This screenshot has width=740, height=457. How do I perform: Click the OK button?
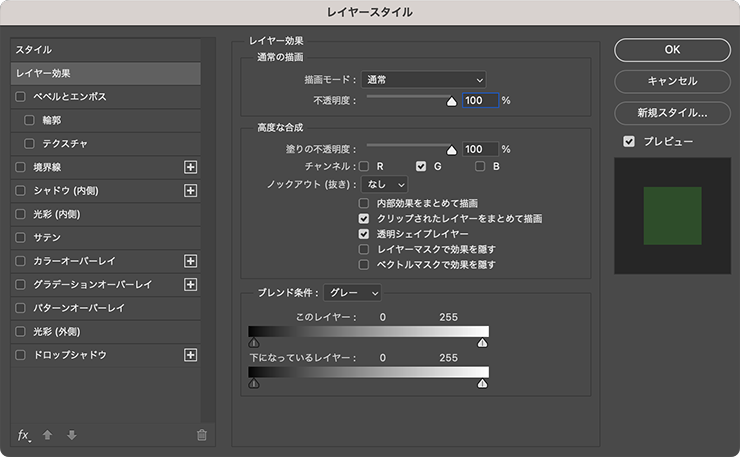pyautogui.click(x=673, y=50)
